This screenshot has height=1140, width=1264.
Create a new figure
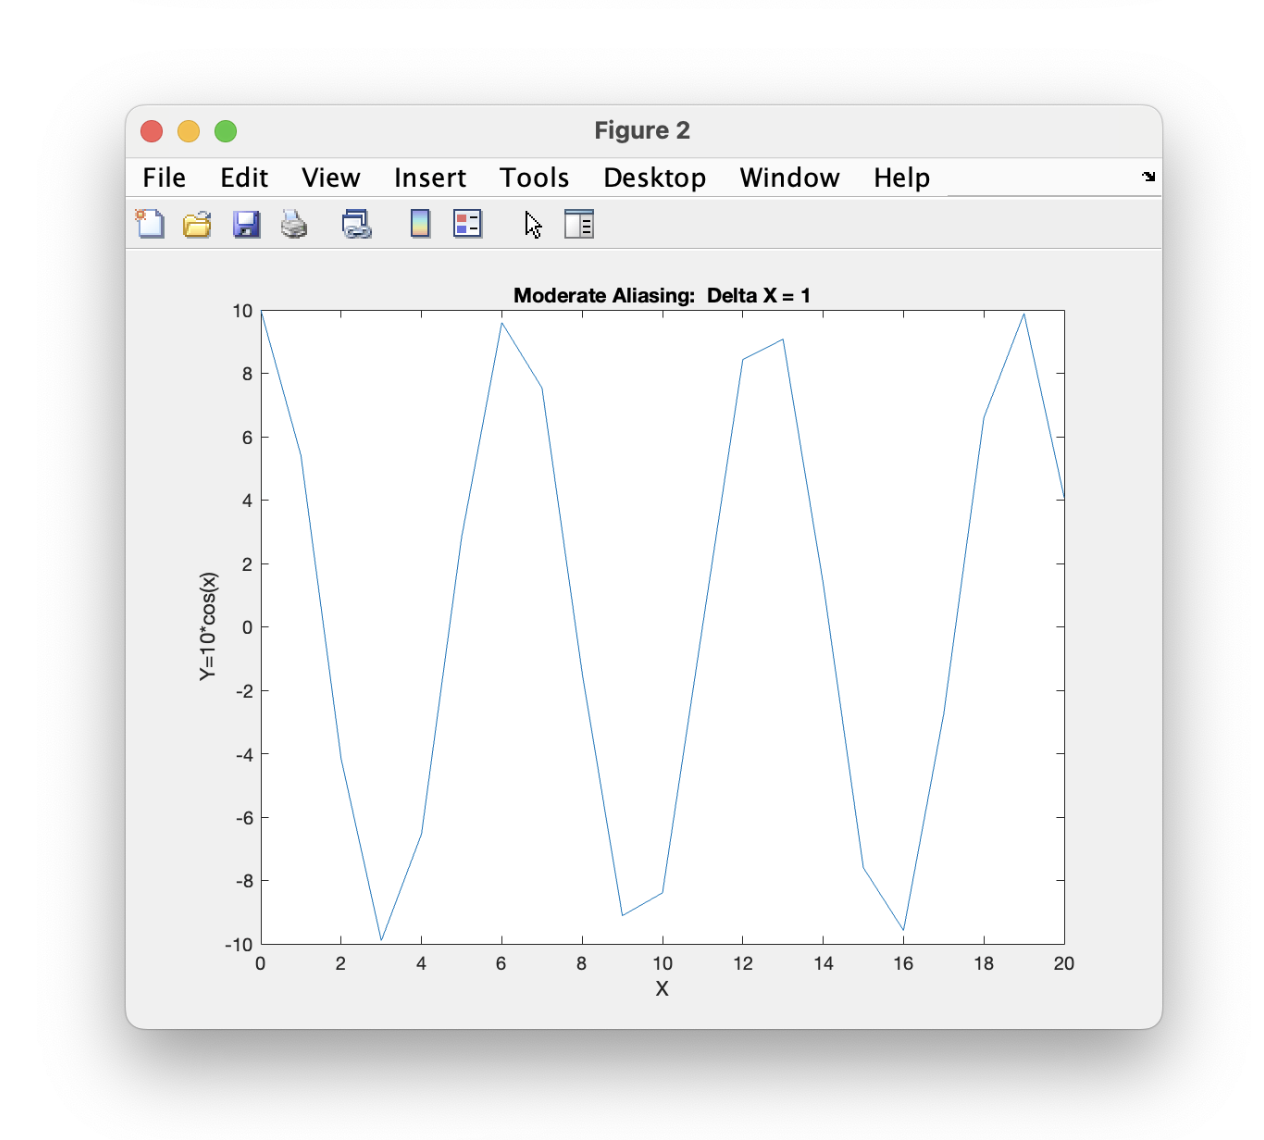(149, 224)
